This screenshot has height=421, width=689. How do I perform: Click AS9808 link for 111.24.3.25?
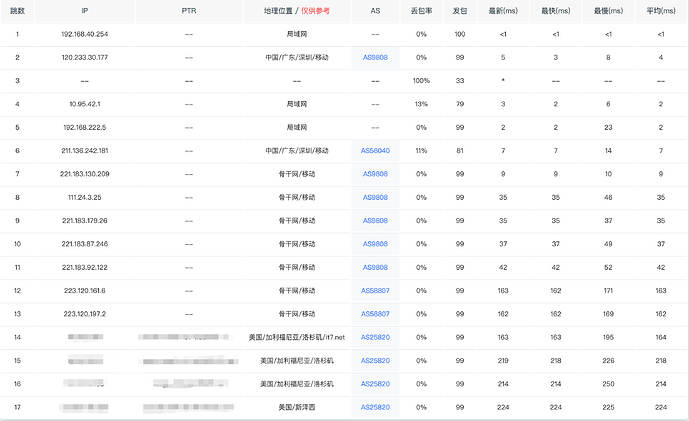point(375,197)
